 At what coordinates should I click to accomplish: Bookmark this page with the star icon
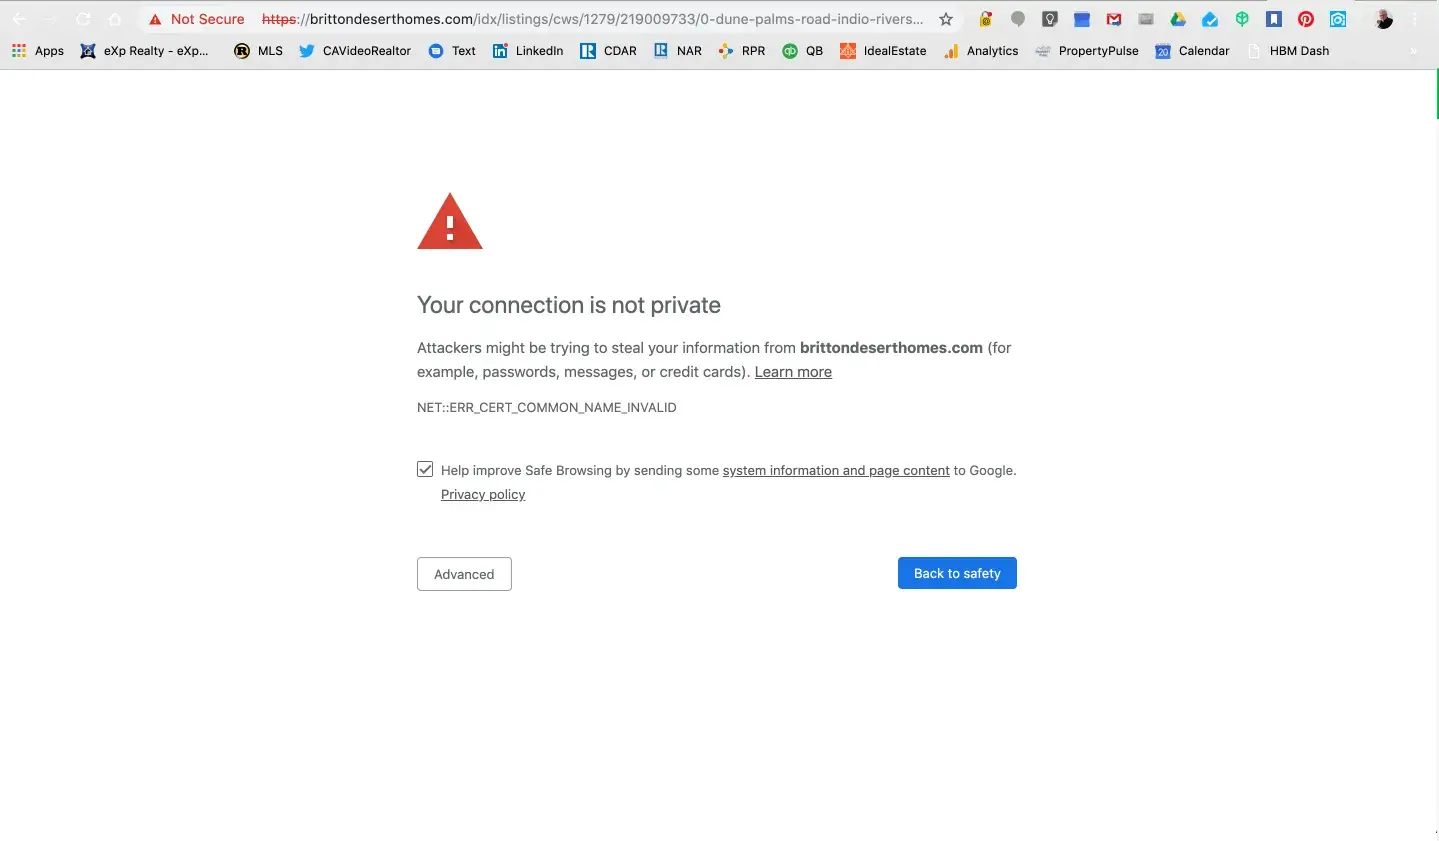pyautogui.click(x=946, y=19)
